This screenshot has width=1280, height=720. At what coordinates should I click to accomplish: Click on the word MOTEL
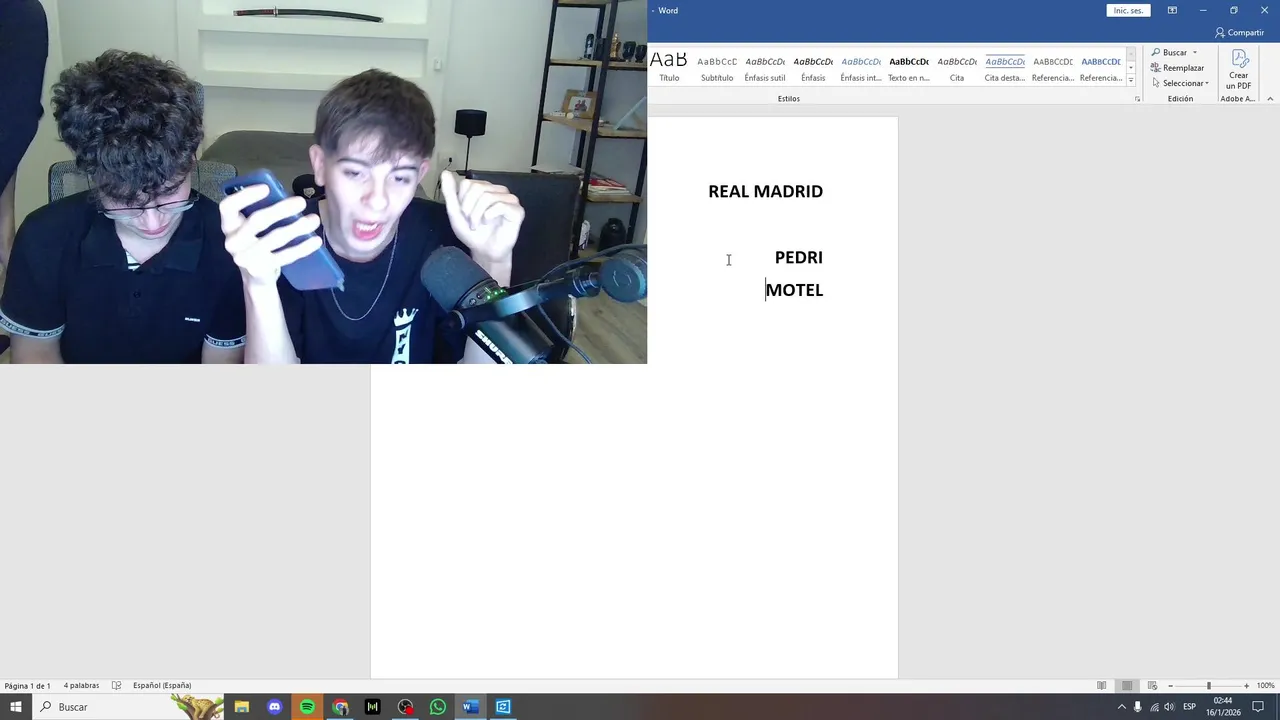tap(795, 290)
